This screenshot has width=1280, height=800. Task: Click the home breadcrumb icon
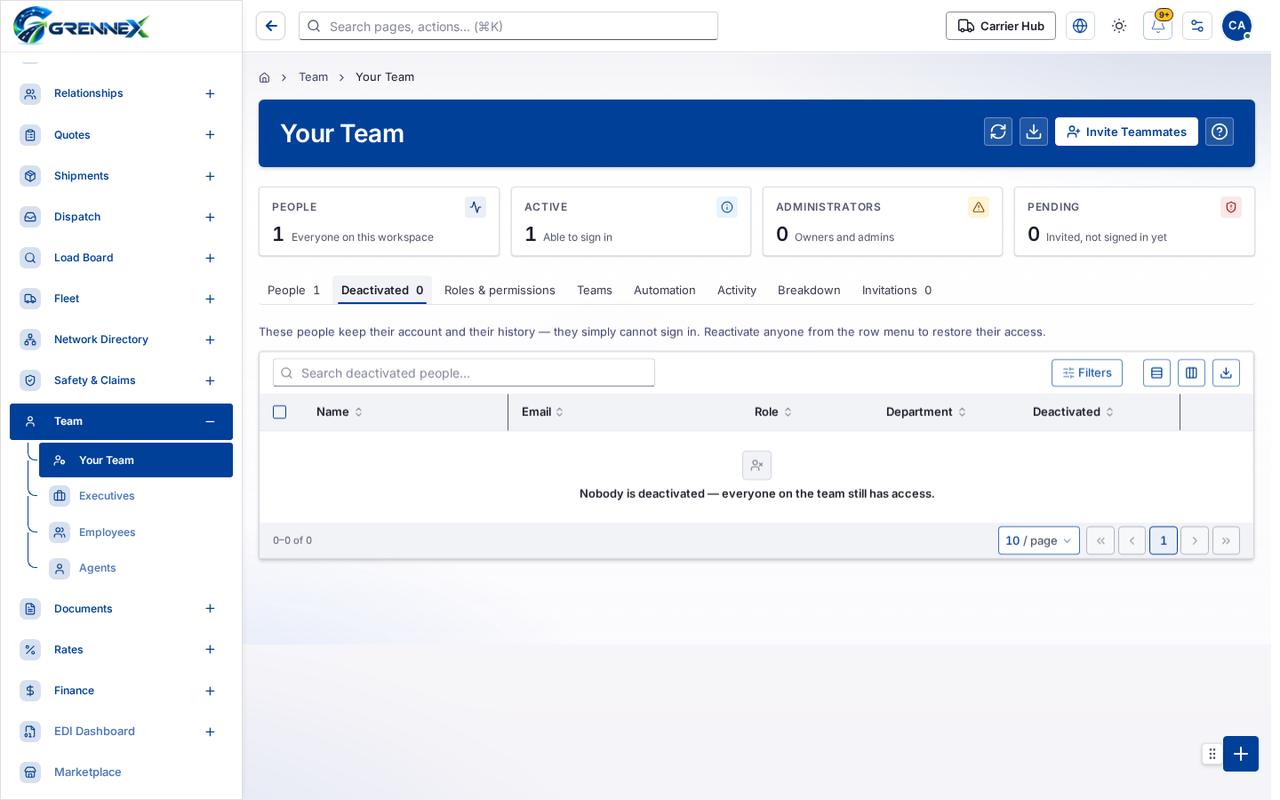tap(264, 77)
